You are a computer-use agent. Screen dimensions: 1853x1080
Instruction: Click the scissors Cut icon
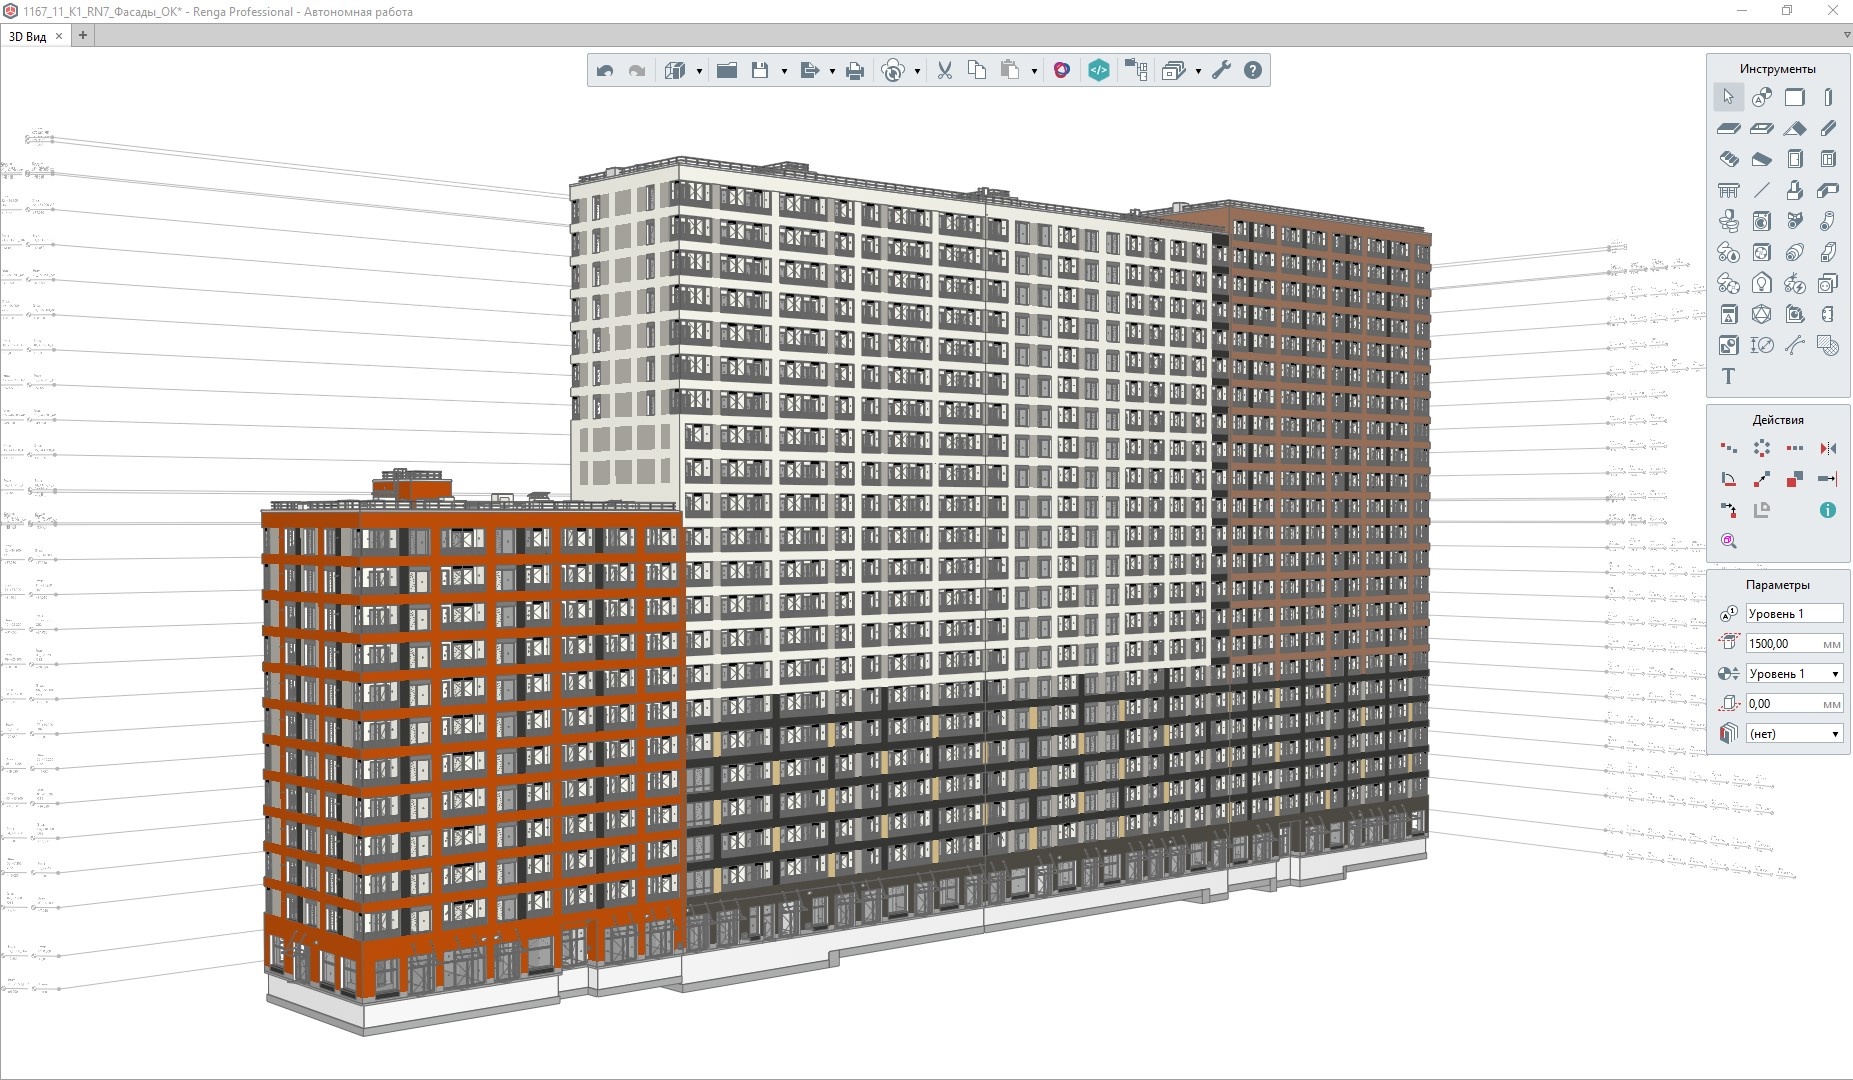click(944, 70)
